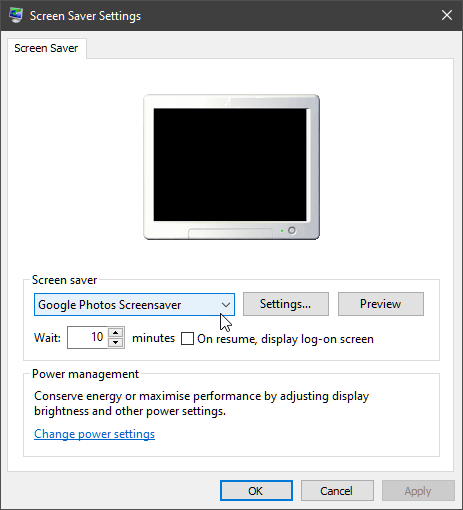This screenshot has width=463, height=510.
Task: Click the Screen Saver Settings title text
Action: [x=85, y=16]
